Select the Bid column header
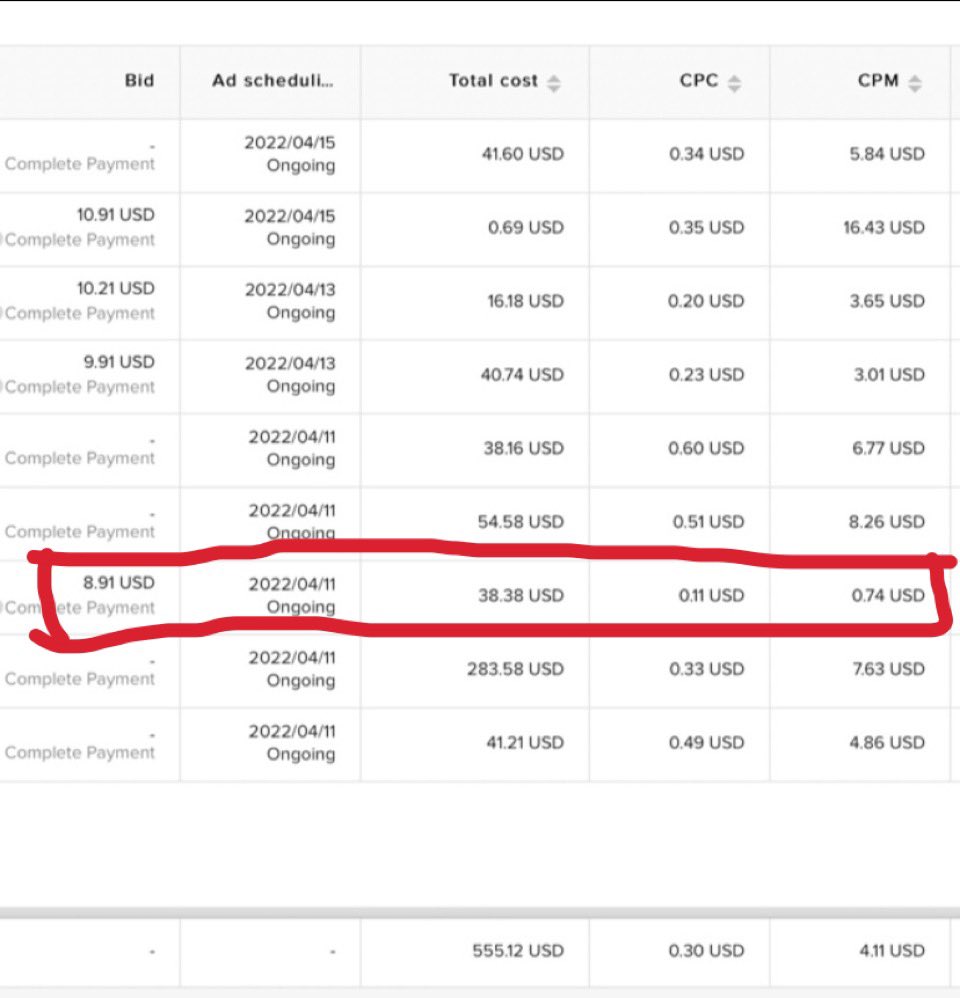This screenshot has height=998, width=960. [139, 81]
